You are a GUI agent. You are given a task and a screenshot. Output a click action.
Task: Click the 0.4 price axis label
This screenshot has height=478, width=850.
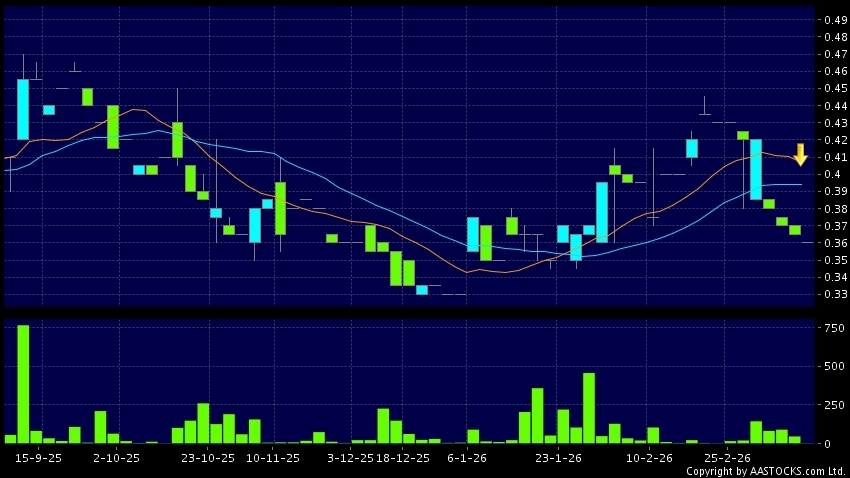pos(829,175)
